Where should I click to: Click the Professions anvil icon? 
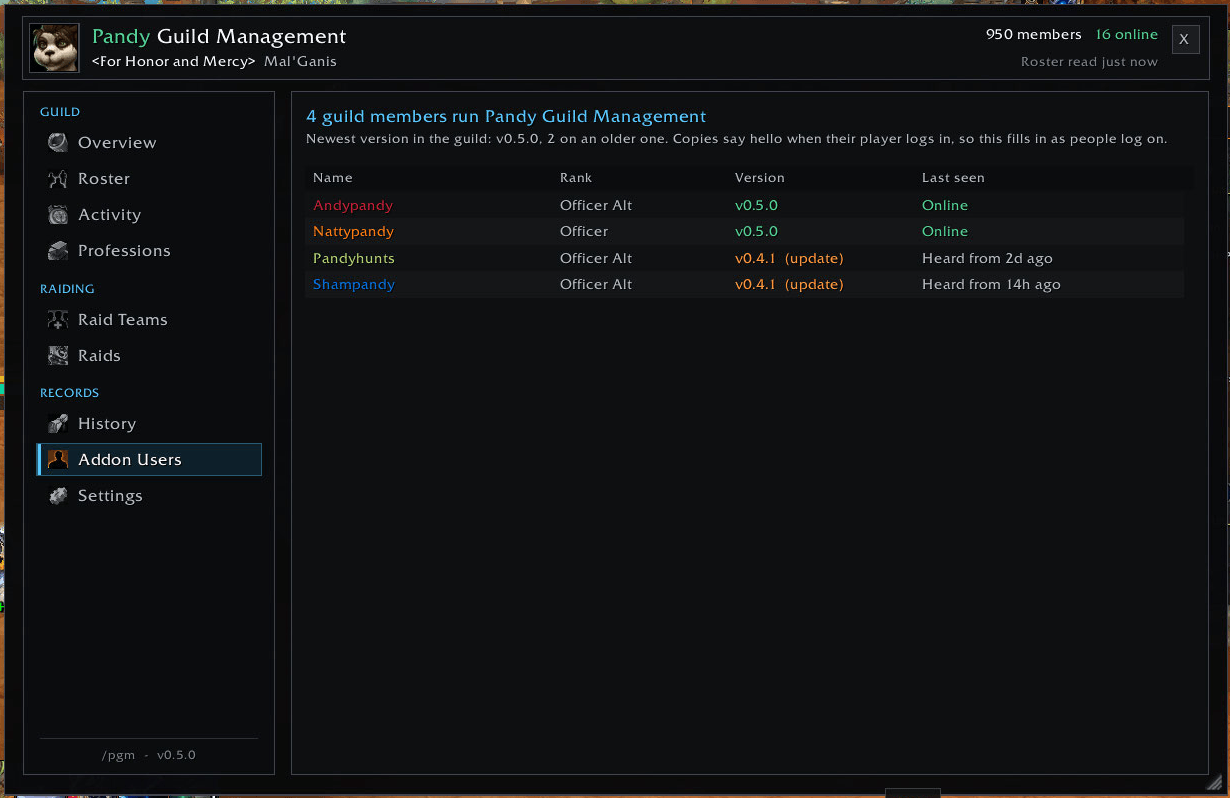(58, 250)
